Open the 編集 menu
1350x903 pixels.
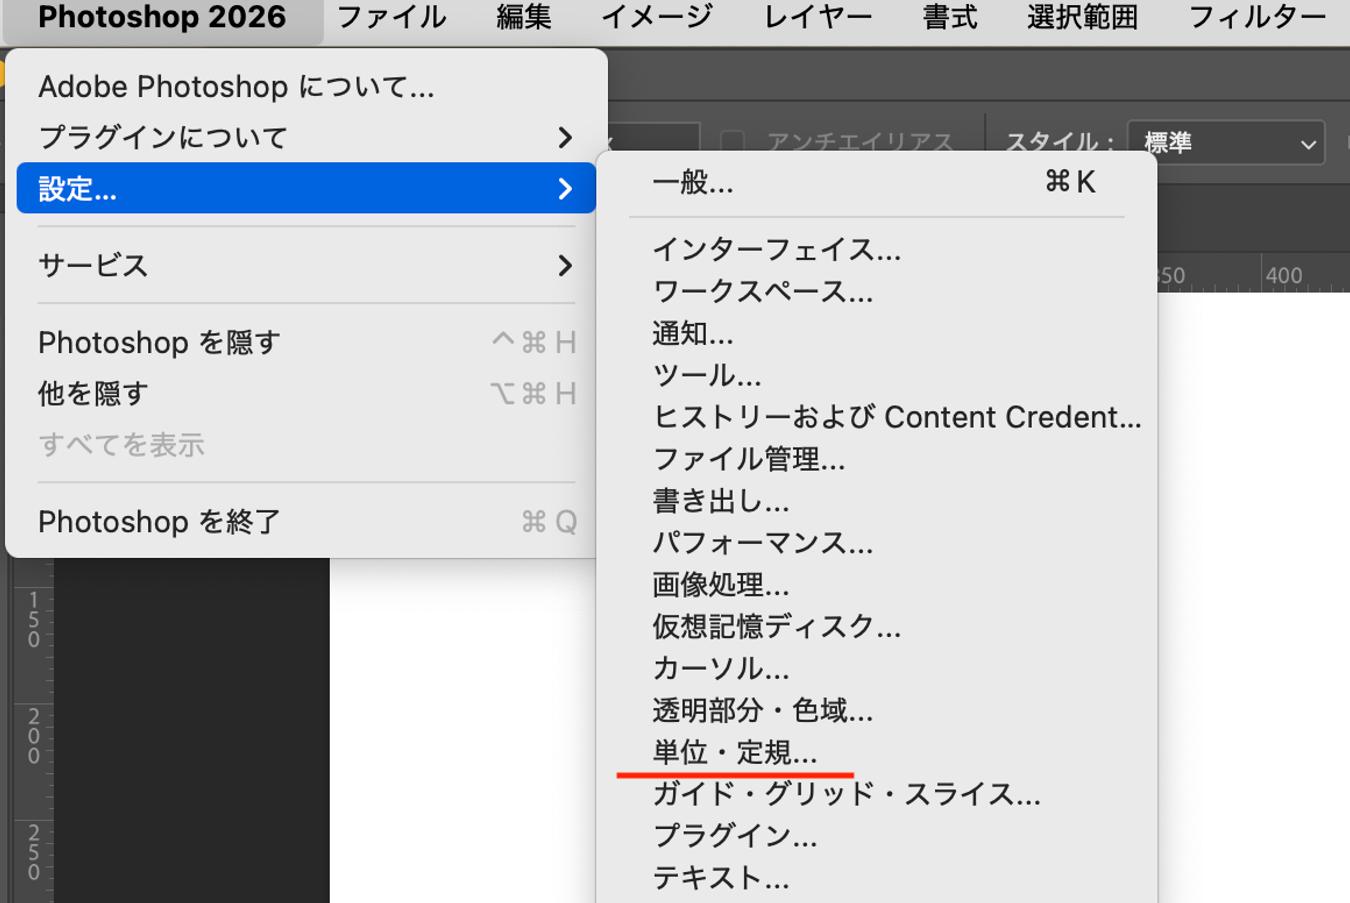pos(524,18)
